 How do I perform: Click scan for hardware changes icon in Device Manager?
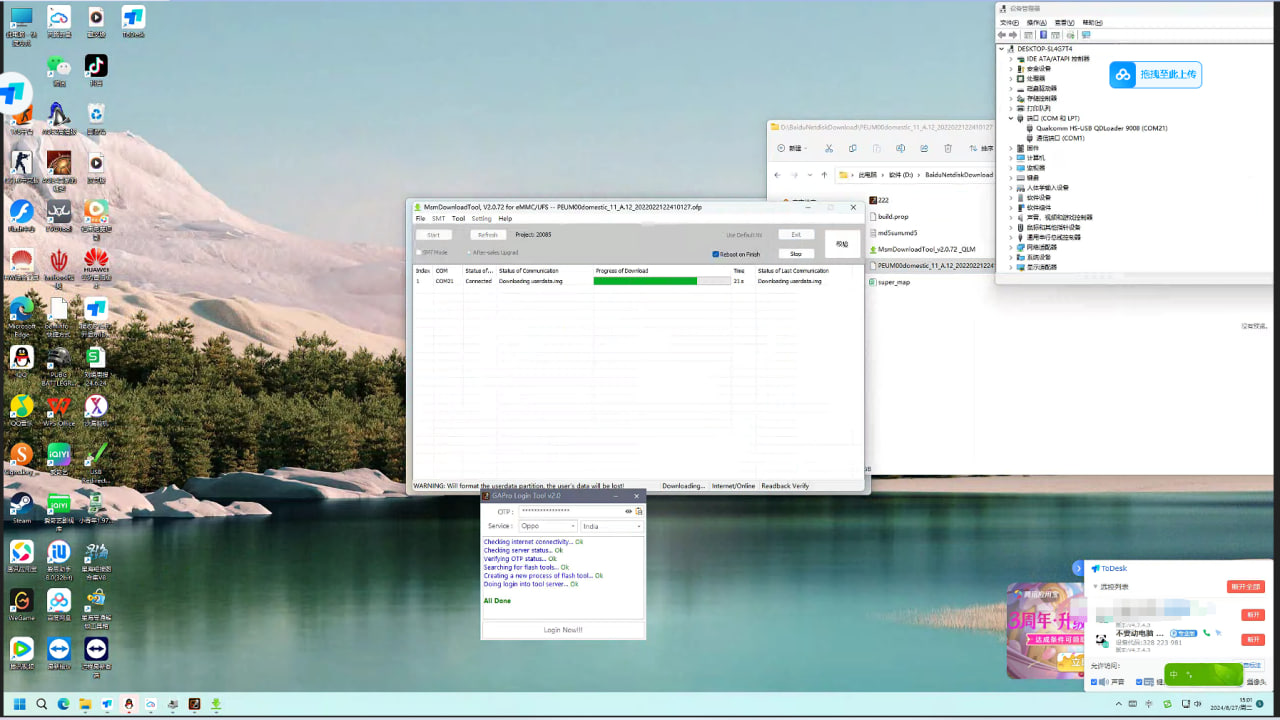click(1085, 35)
